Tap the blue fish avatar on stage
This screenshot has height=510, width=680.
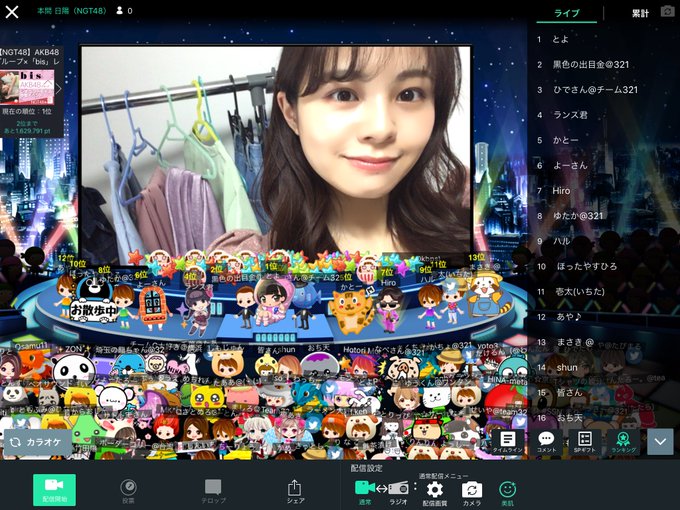[307, 295]
